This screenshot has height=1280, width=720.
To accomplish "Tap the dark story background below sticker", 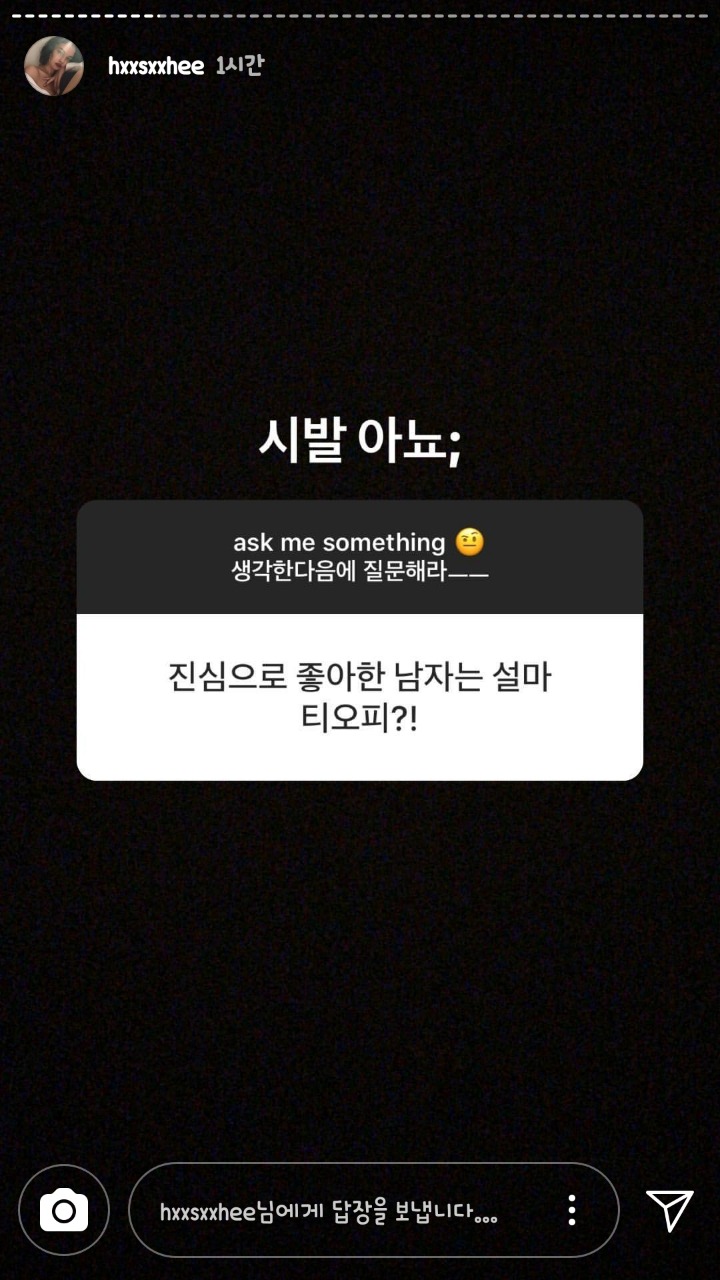I will pos(360,960).
